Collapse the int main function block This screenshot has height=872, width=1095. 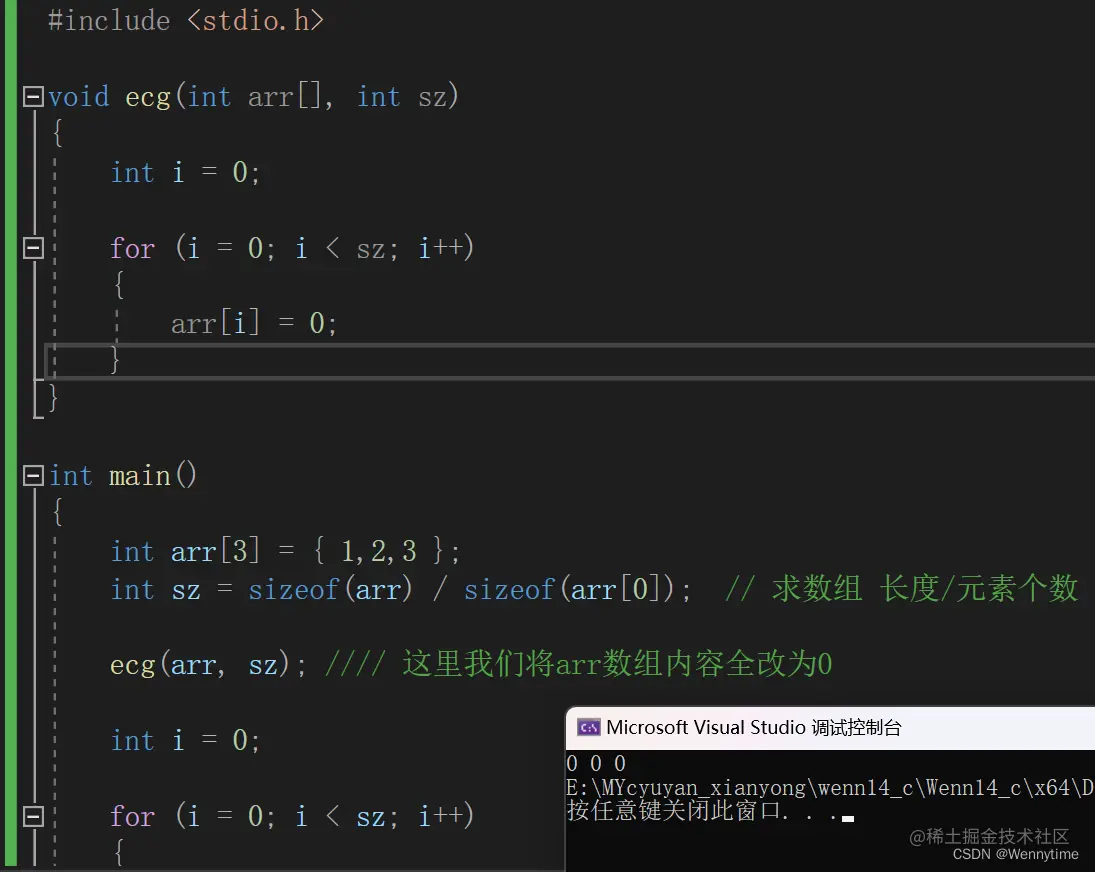click(33, 475)
